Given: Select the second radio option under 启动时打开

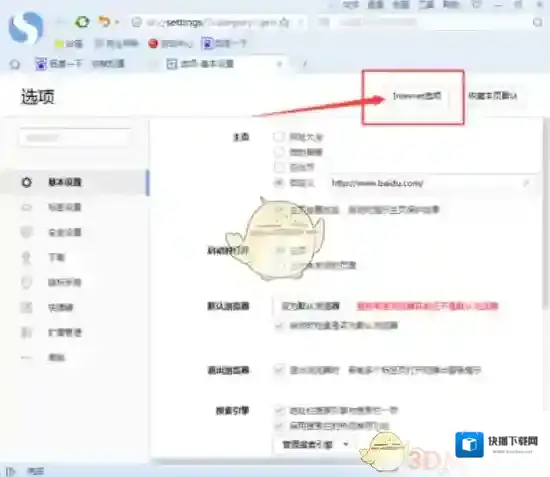Looking at the screenshot, I should tap(283, 265).
